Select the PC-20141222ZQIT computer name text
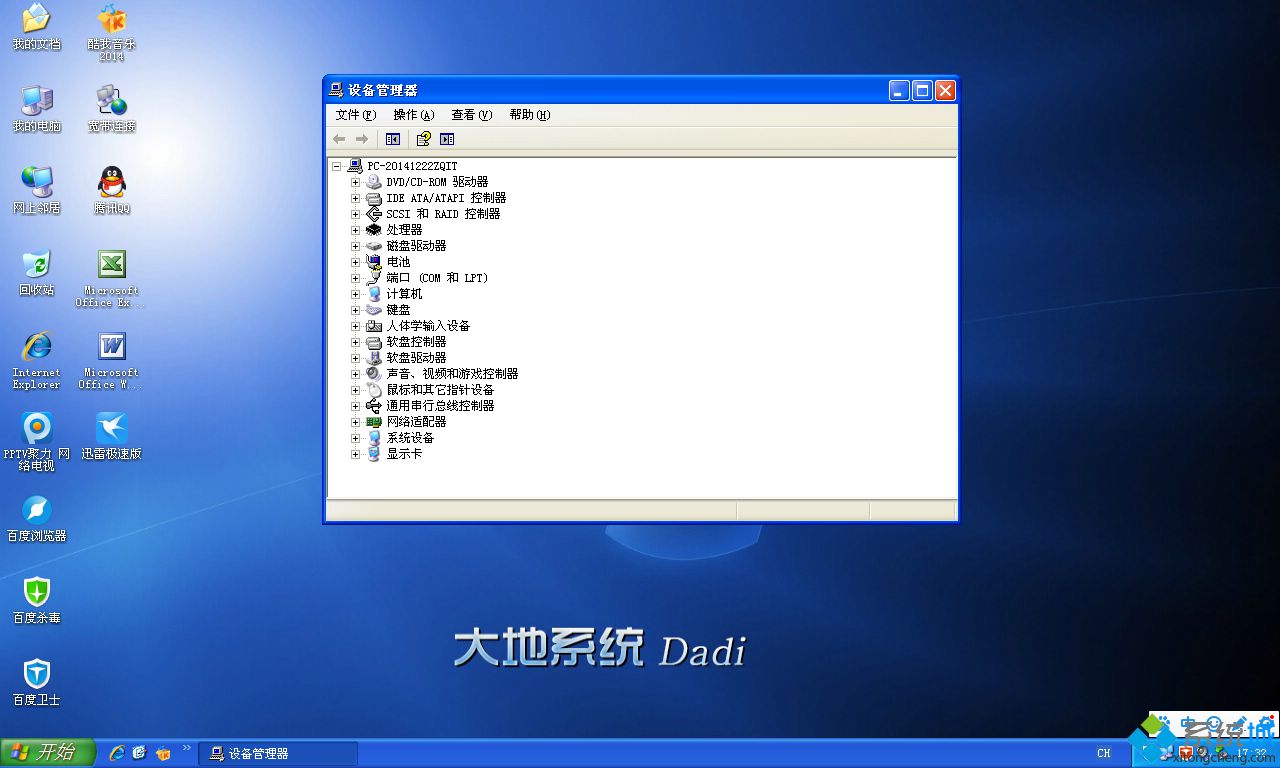The image size is (1280, 768). pos(412,166)
